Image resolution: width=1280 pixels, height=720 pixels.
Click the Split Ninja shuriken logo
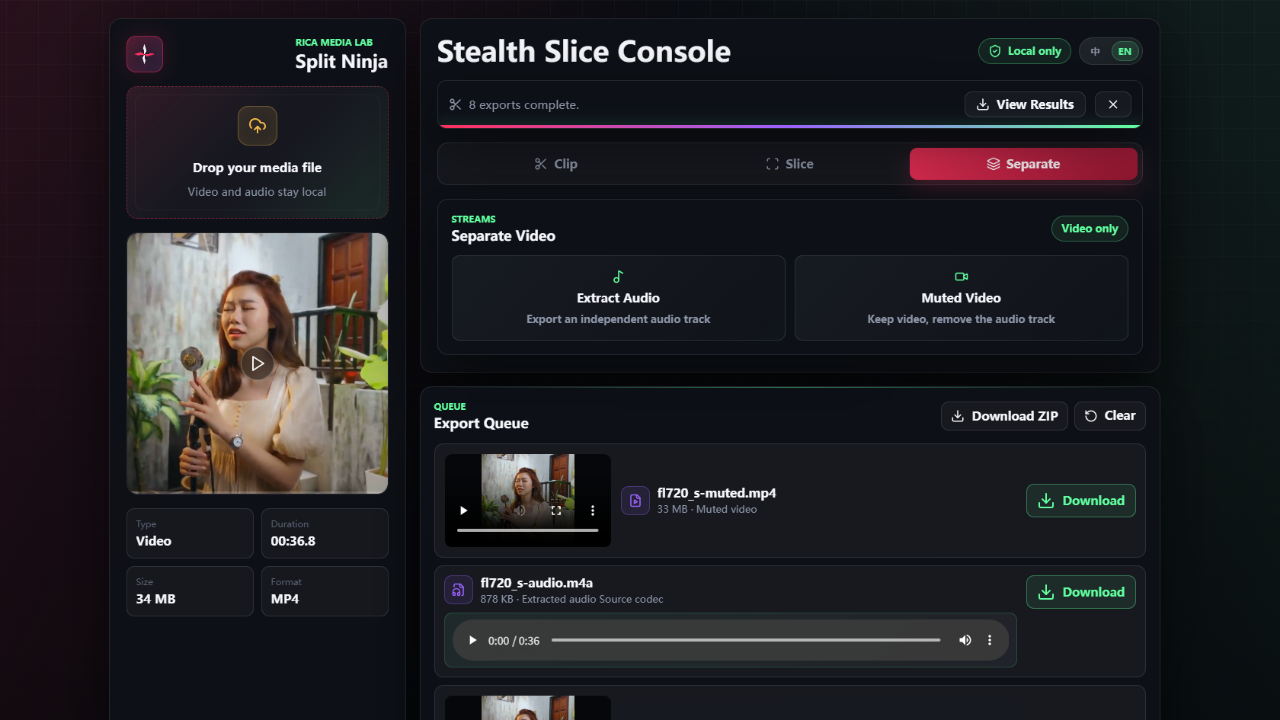(x=145, y=54)
